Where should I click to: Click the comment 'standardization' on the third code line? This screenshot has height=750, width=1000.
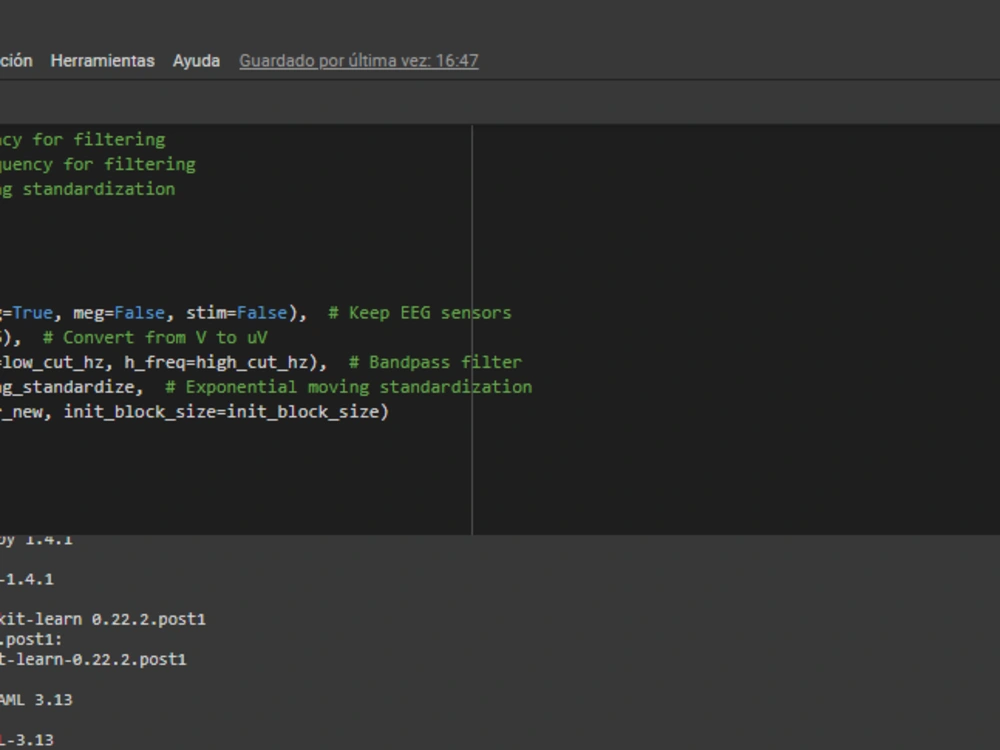click(x=99, y=189)
